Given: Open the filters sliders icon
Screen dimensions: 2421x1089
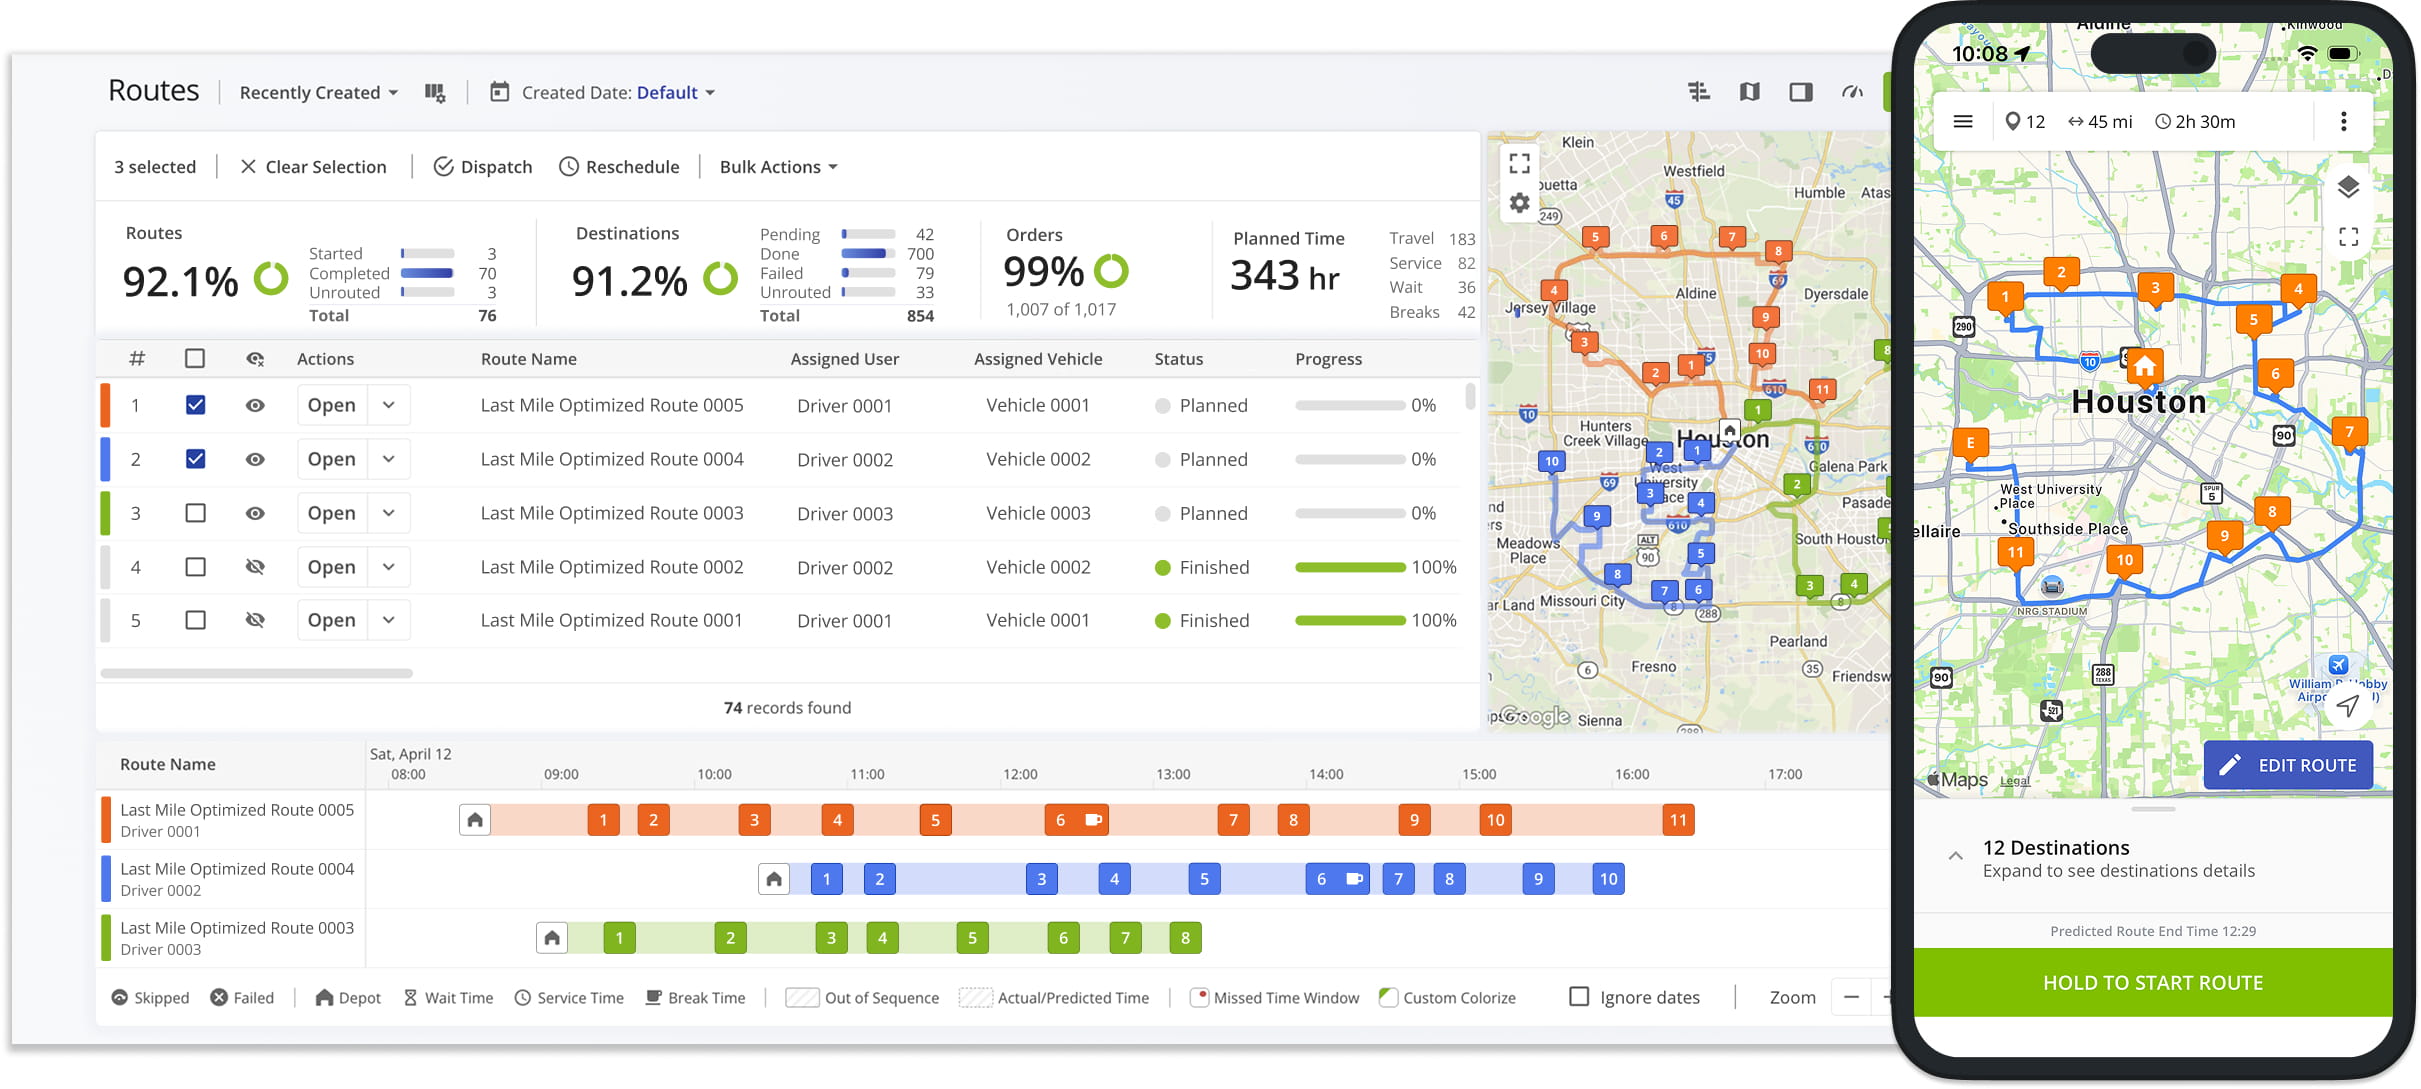Looking at the screenshot, I should (1698, 92).
